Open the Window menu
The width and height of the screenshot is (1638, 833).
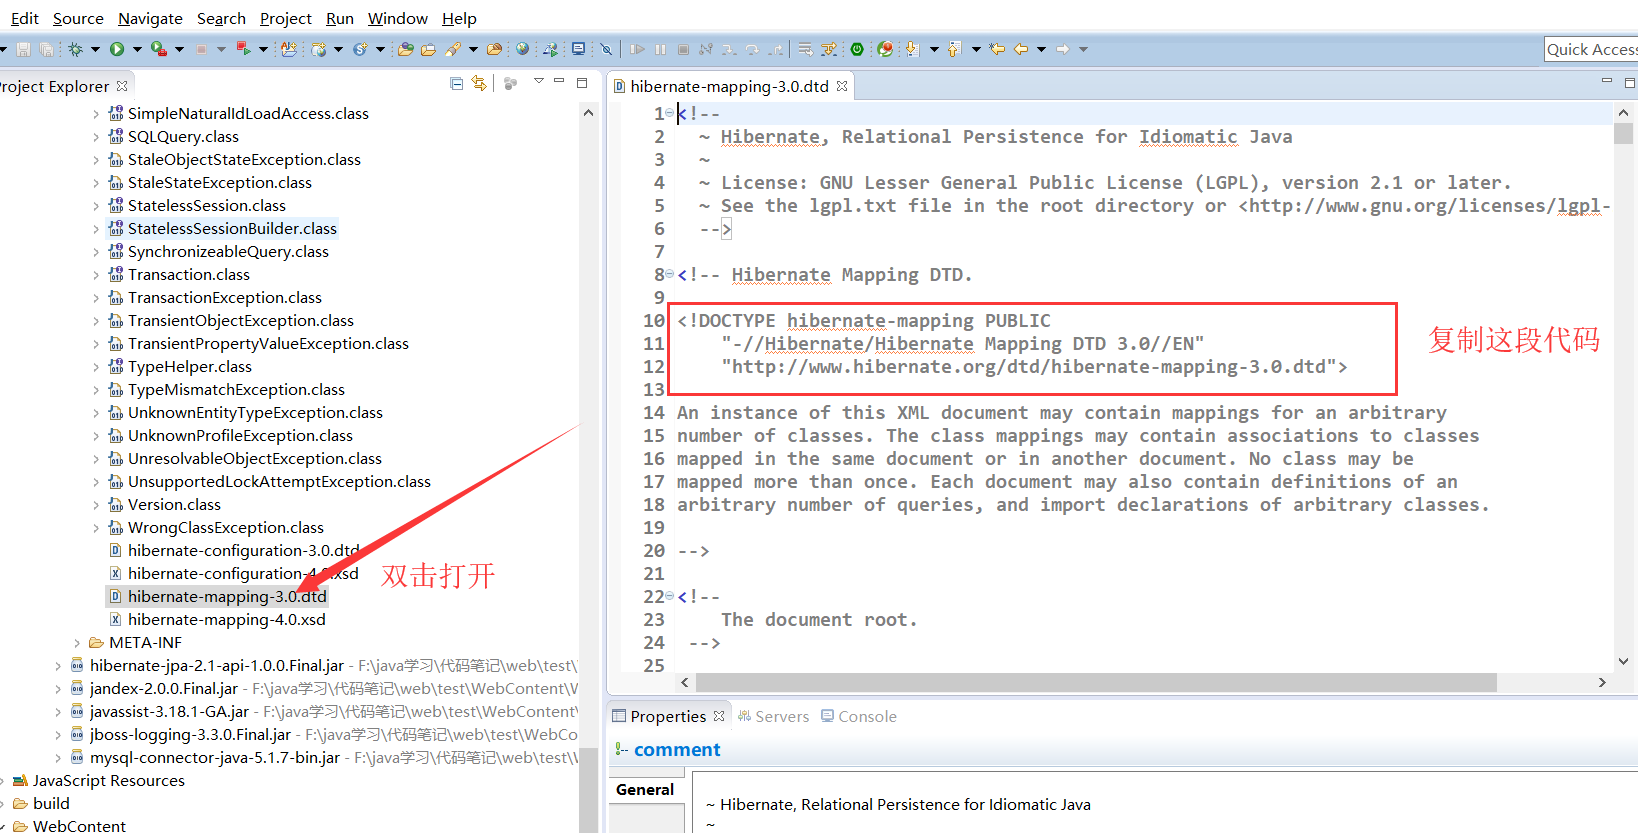(397, 18)
